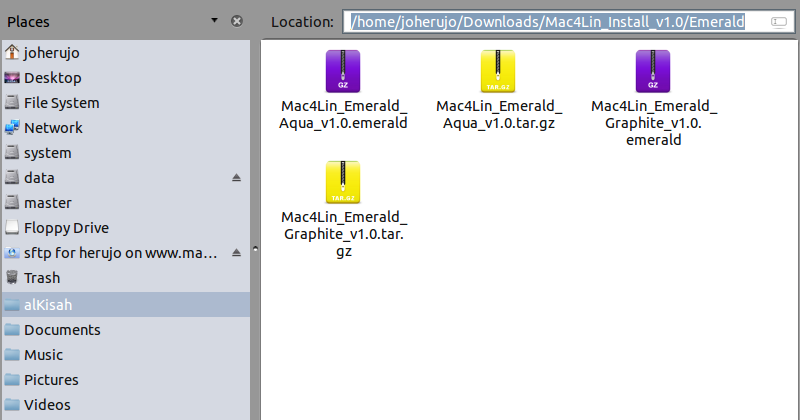This screenshot has width=800, height=420.
Task: Select Floppy Drive in Places
Action: click(x=66, y=228)
